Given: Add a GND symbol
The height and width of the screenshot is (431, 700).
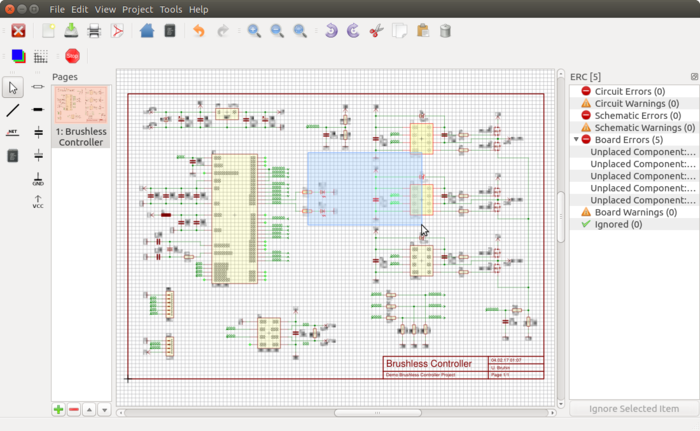Looking at the screenshot, I should [38, 179].
